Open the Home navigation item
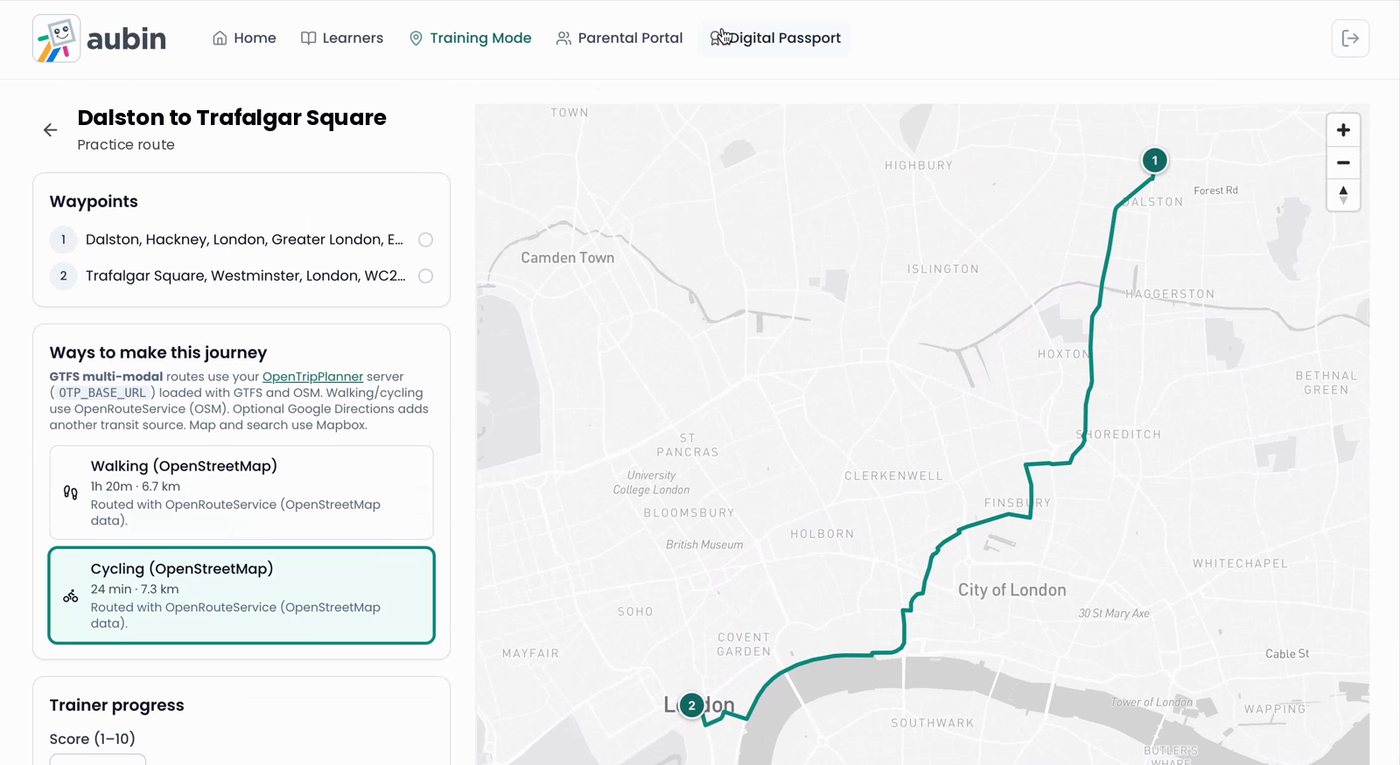The height and width of the screenshot is (765, 1400). tap(244, 38)
